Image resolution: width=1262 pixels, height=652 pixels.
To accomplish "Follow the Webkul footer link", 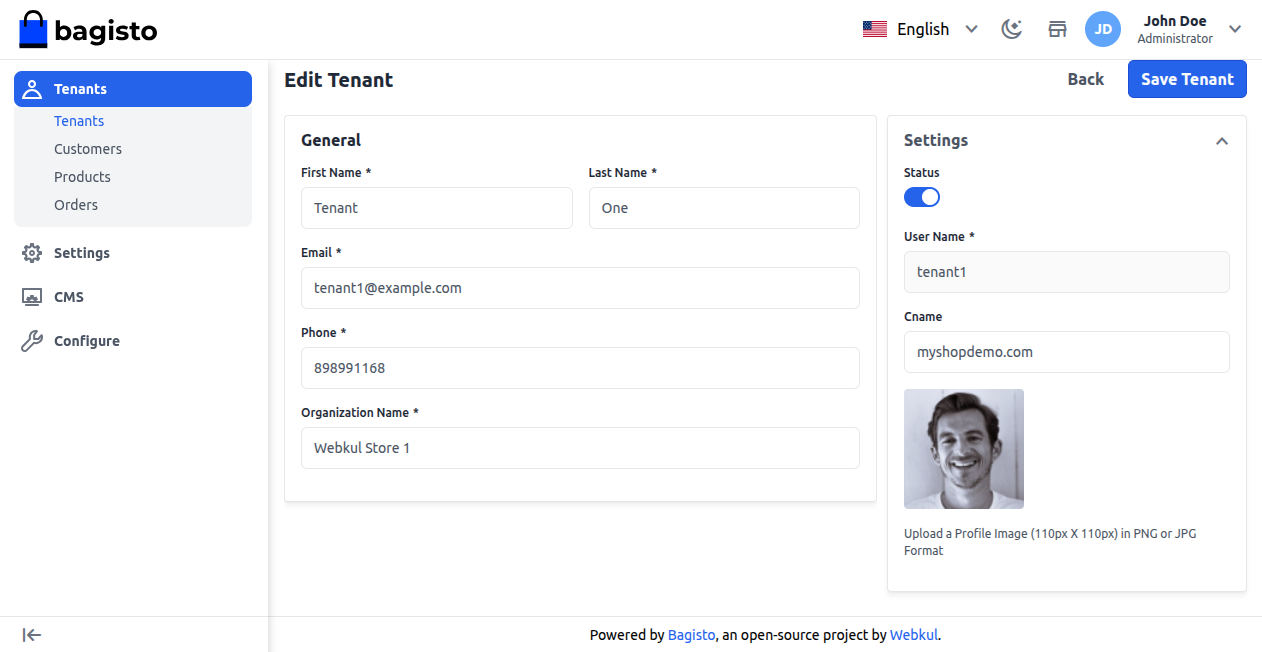I will coord(914,635).
